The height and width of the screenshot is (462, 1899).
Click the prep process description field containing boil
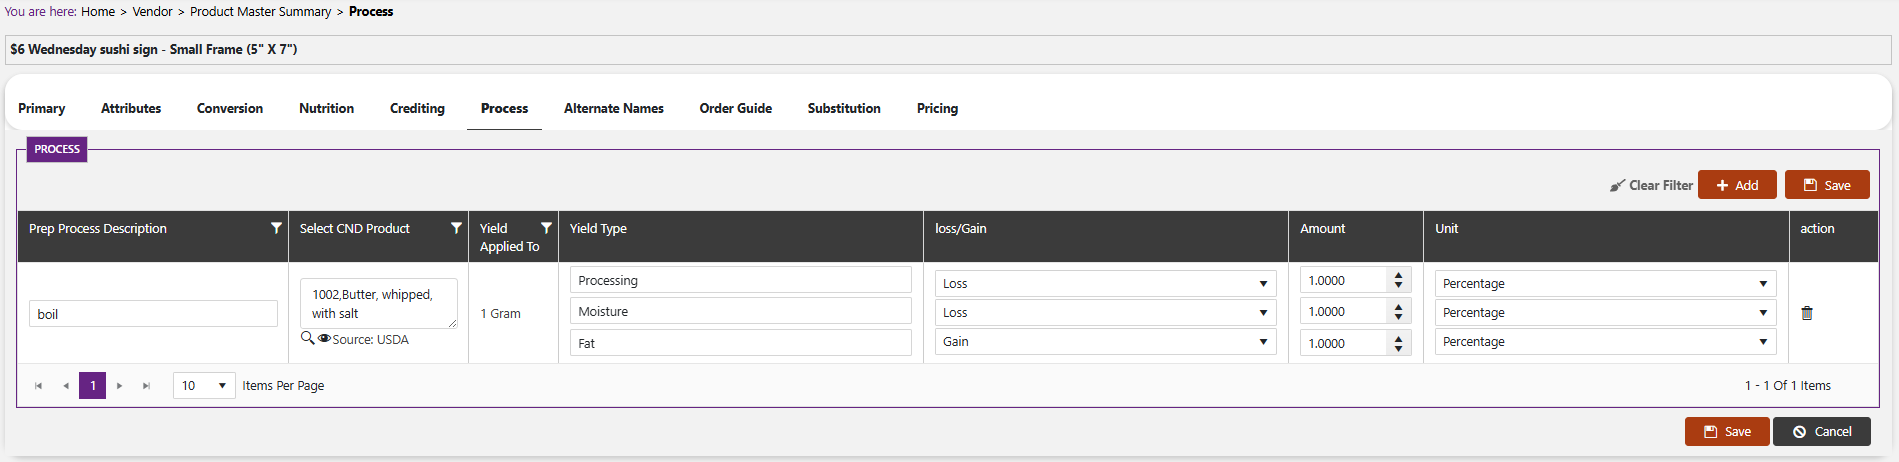[x=153, y=314]
